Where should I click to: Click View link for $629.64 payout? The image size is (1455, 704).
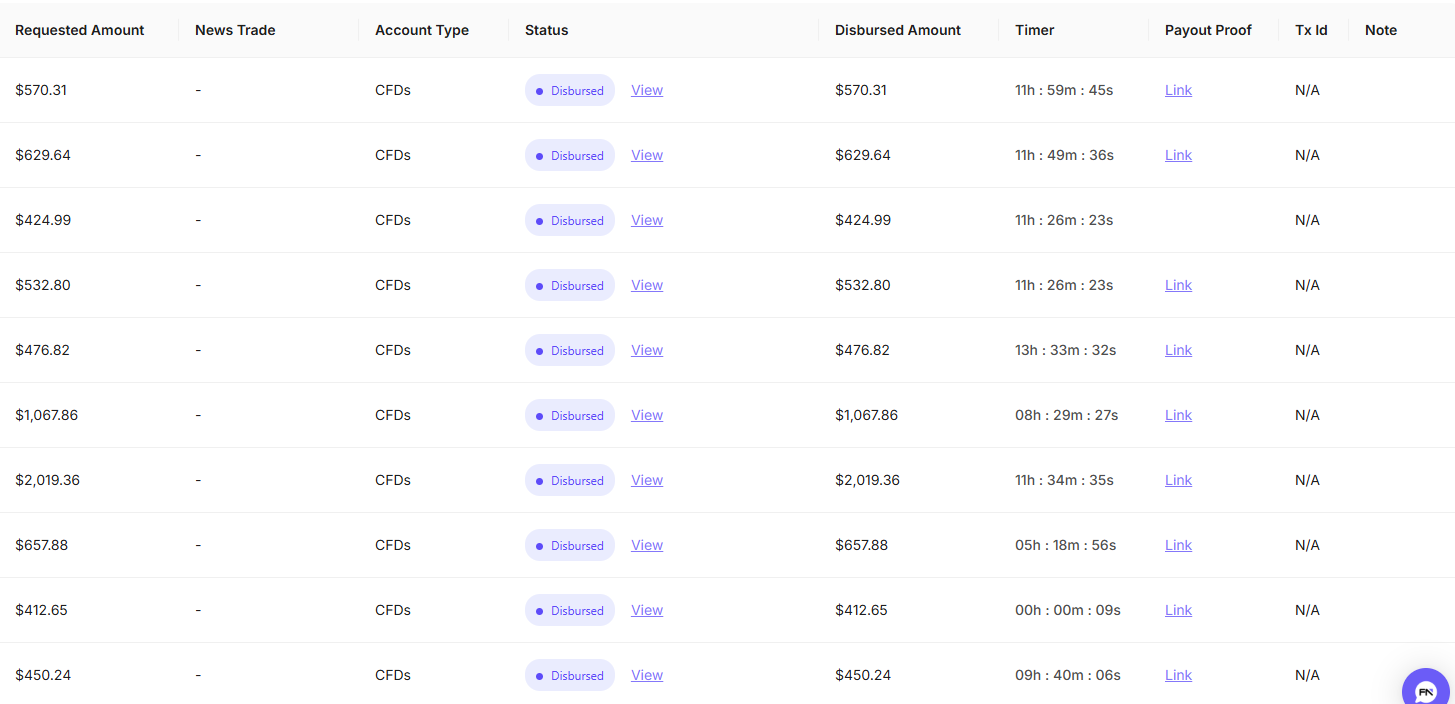coord(646,155)
